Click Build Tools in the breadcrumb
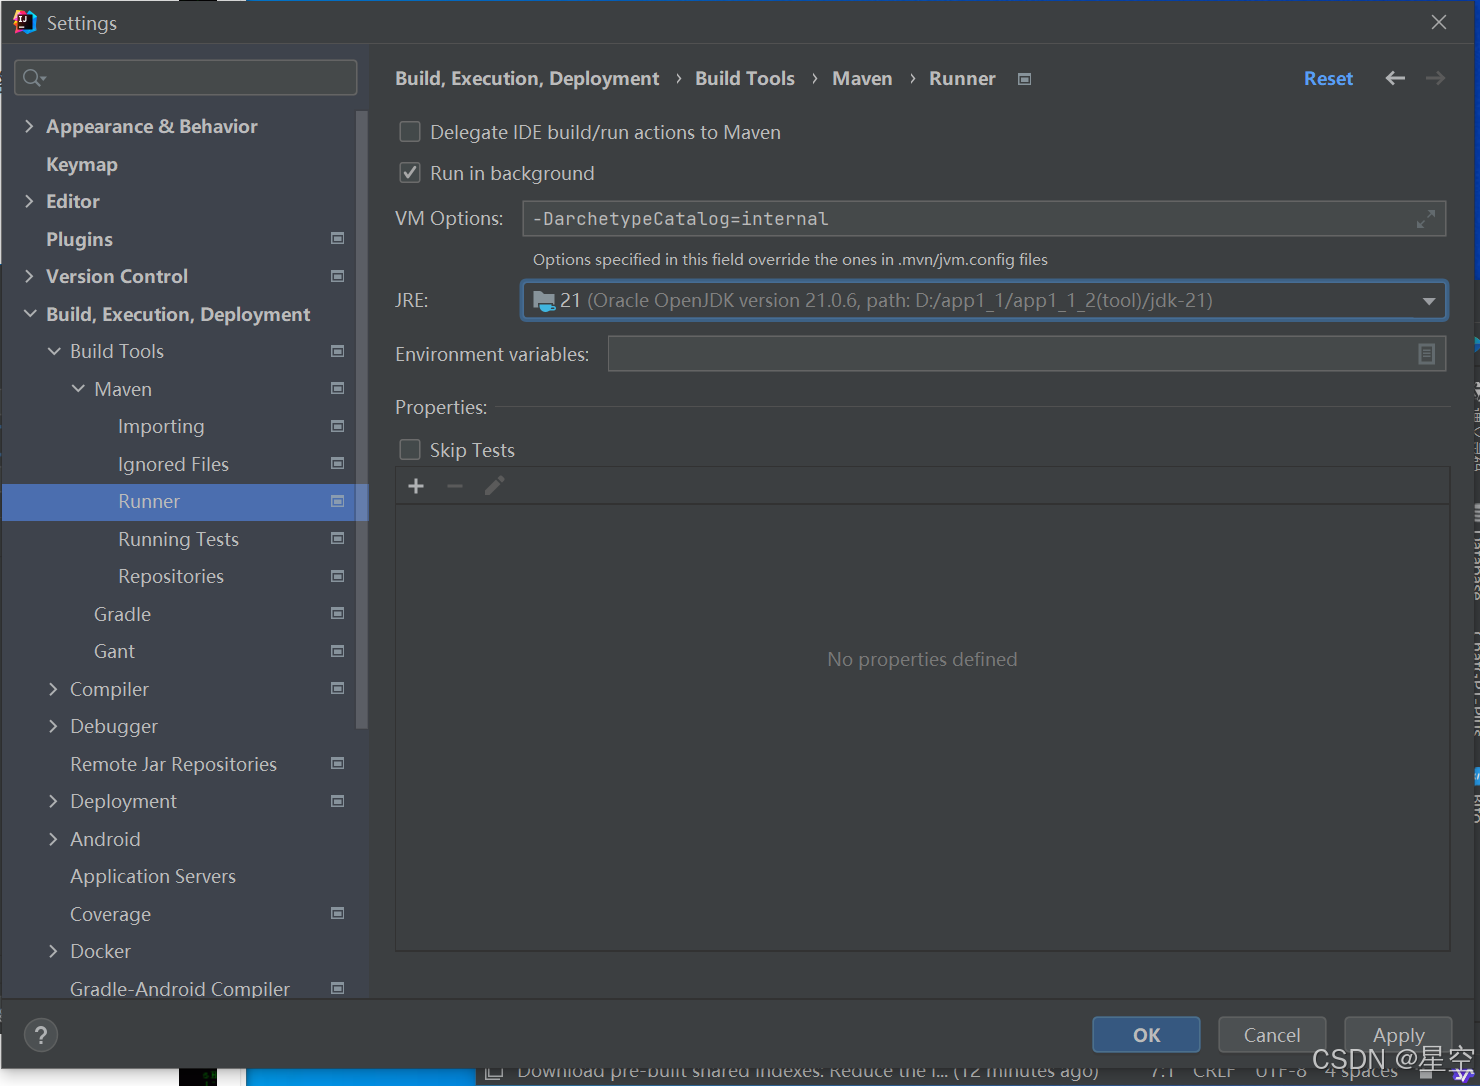The height and width of the screenshot is (1086, 1480). pyautogui.click(x=745, y=78)
